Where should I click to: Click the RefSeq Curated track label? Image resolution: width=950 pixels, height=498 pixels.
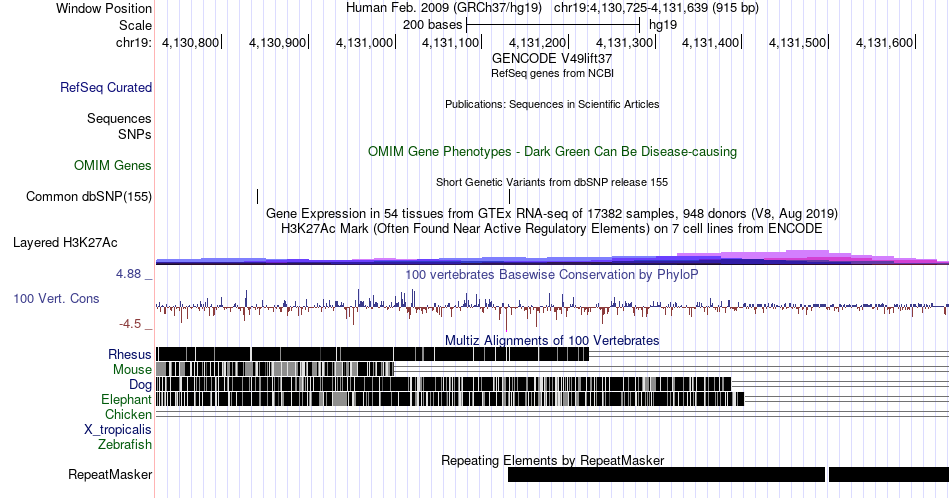coord(106,87)
